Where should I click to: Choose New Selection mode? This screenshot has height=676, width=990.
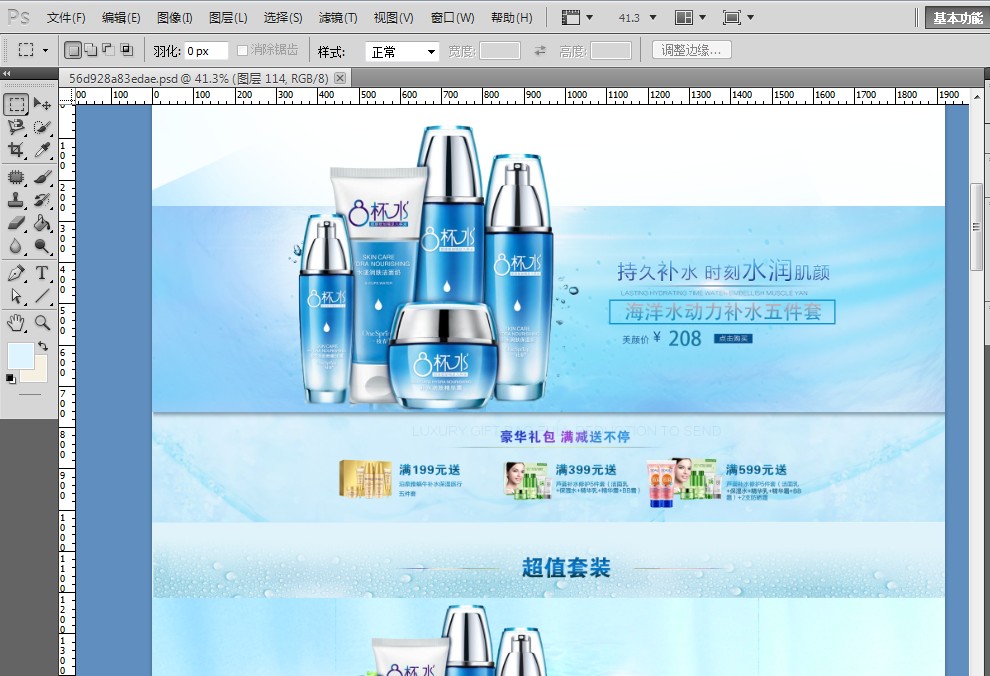(x=73, y=50)
